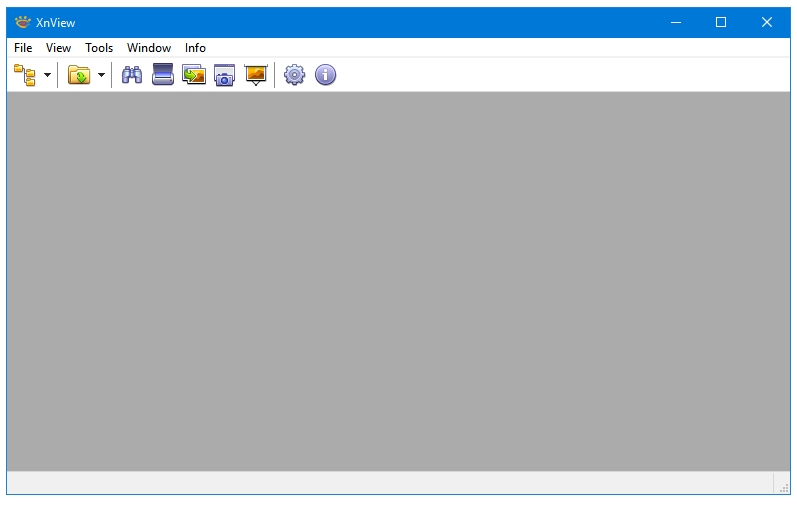The width and height of the screenshot is (797, 505).
Task: Minimize the XnView window
Action: (676, 22)
